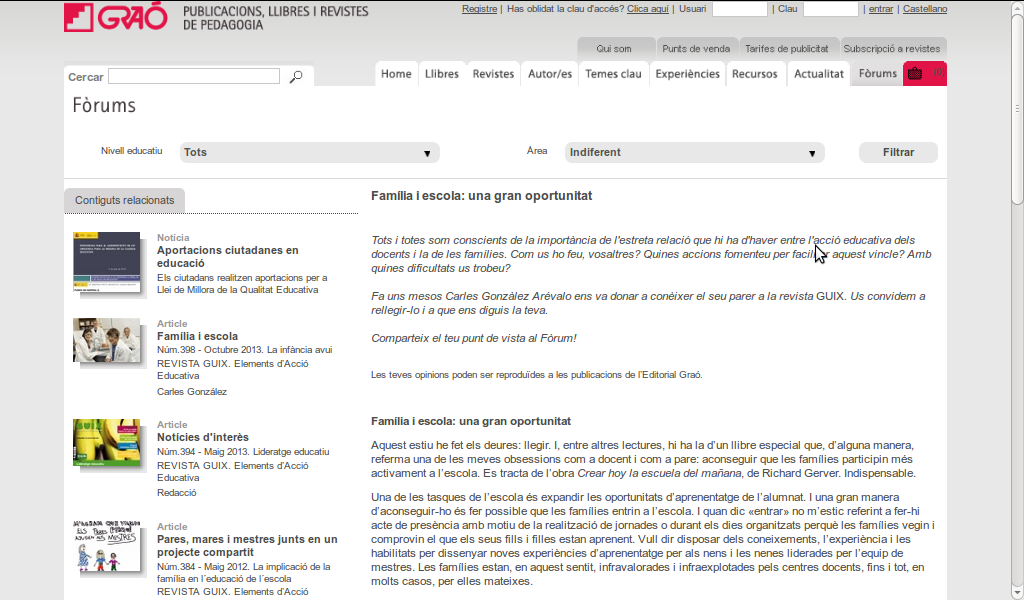Go to the Home menu tab

pyautogui.click(x=396, y=74)
